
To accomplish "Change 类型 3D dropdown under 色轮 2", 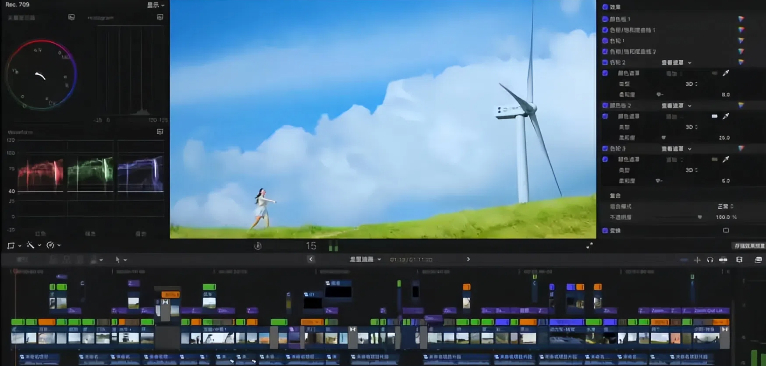I will click(x=692, y=84).
